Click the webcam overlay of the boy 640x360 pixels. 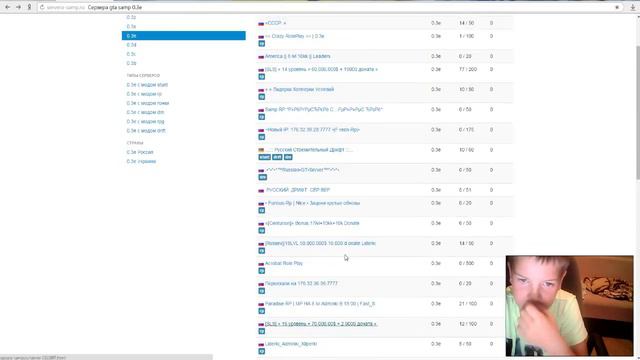pos(569,306)
